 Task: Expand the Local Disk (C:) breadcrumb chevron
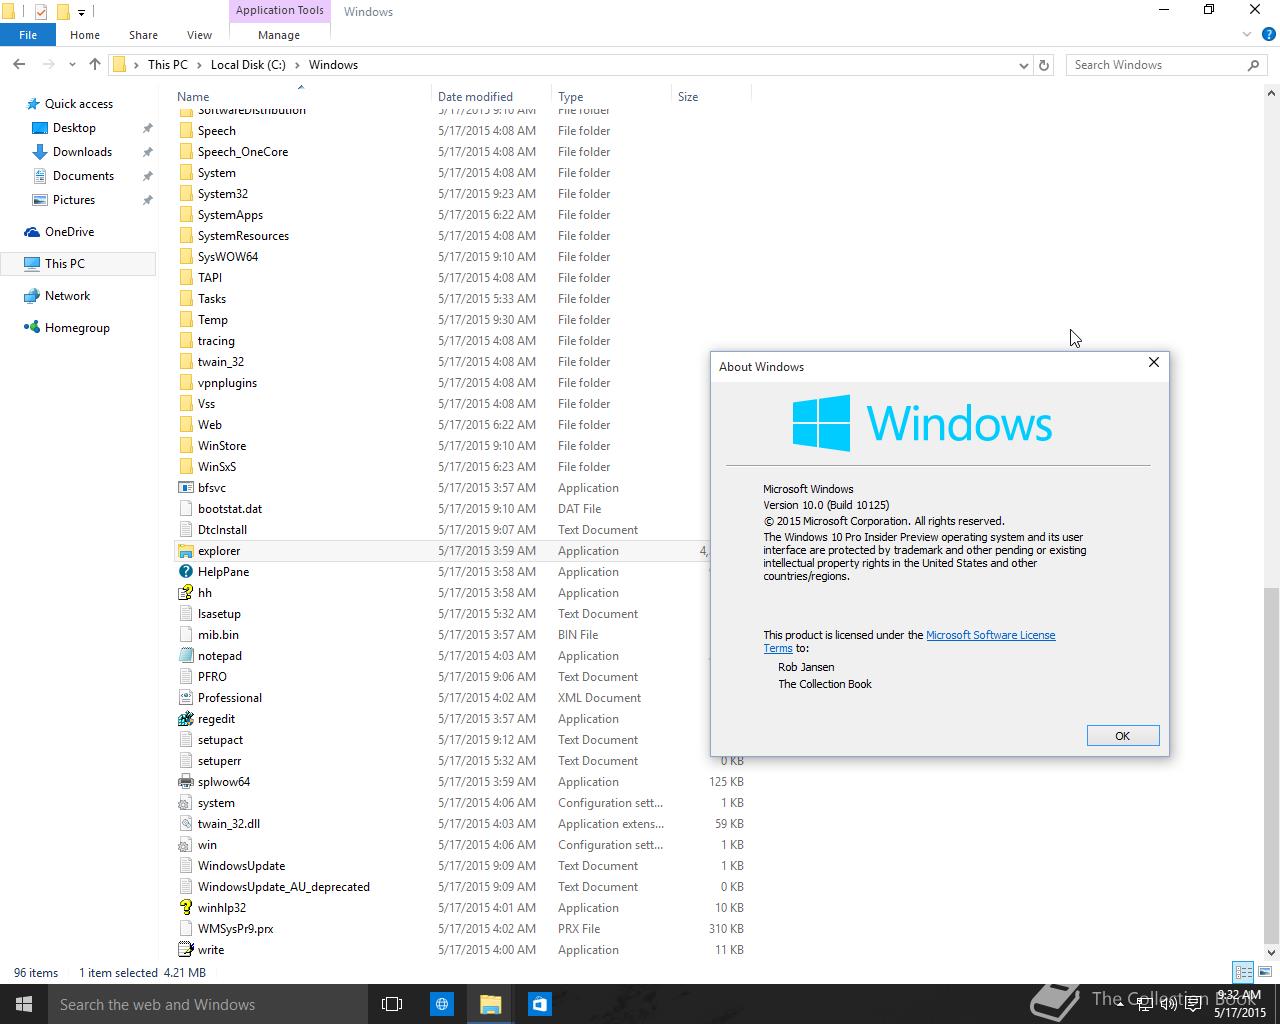(x=296, y=65)
